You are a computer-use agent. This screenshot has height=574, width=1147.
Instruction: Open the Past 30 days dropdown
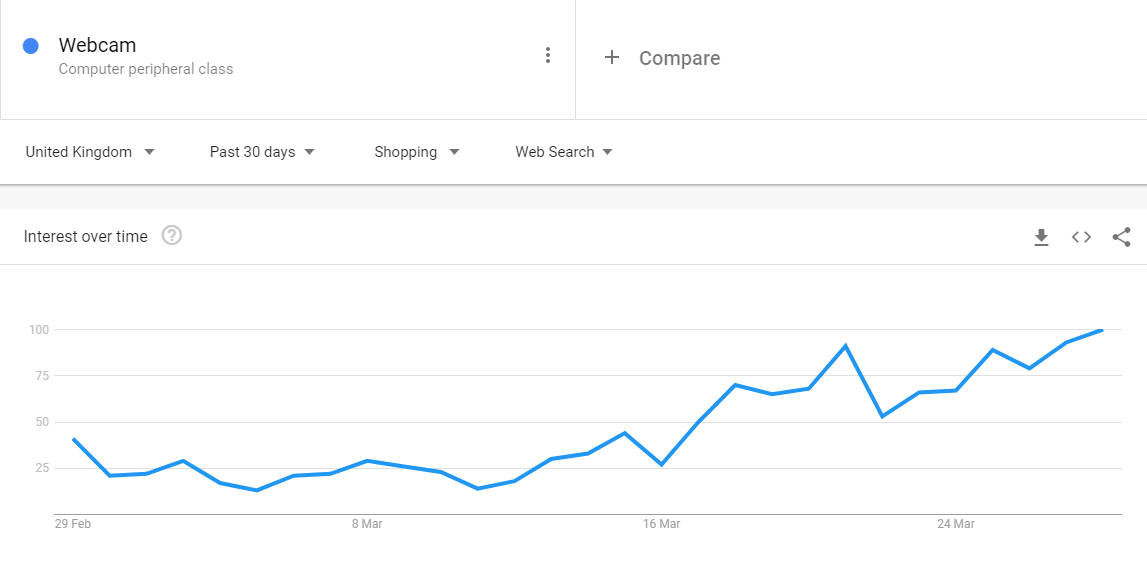click(262, 152)
